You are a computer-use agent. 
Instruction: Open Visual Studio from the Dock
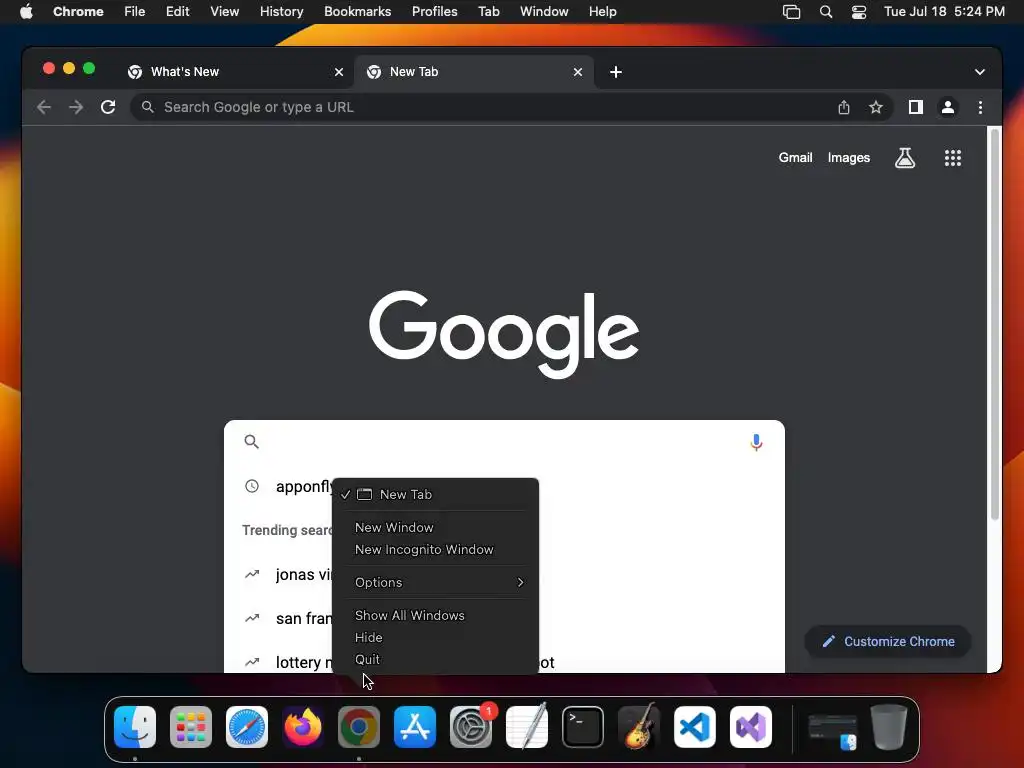click(751, 726)
